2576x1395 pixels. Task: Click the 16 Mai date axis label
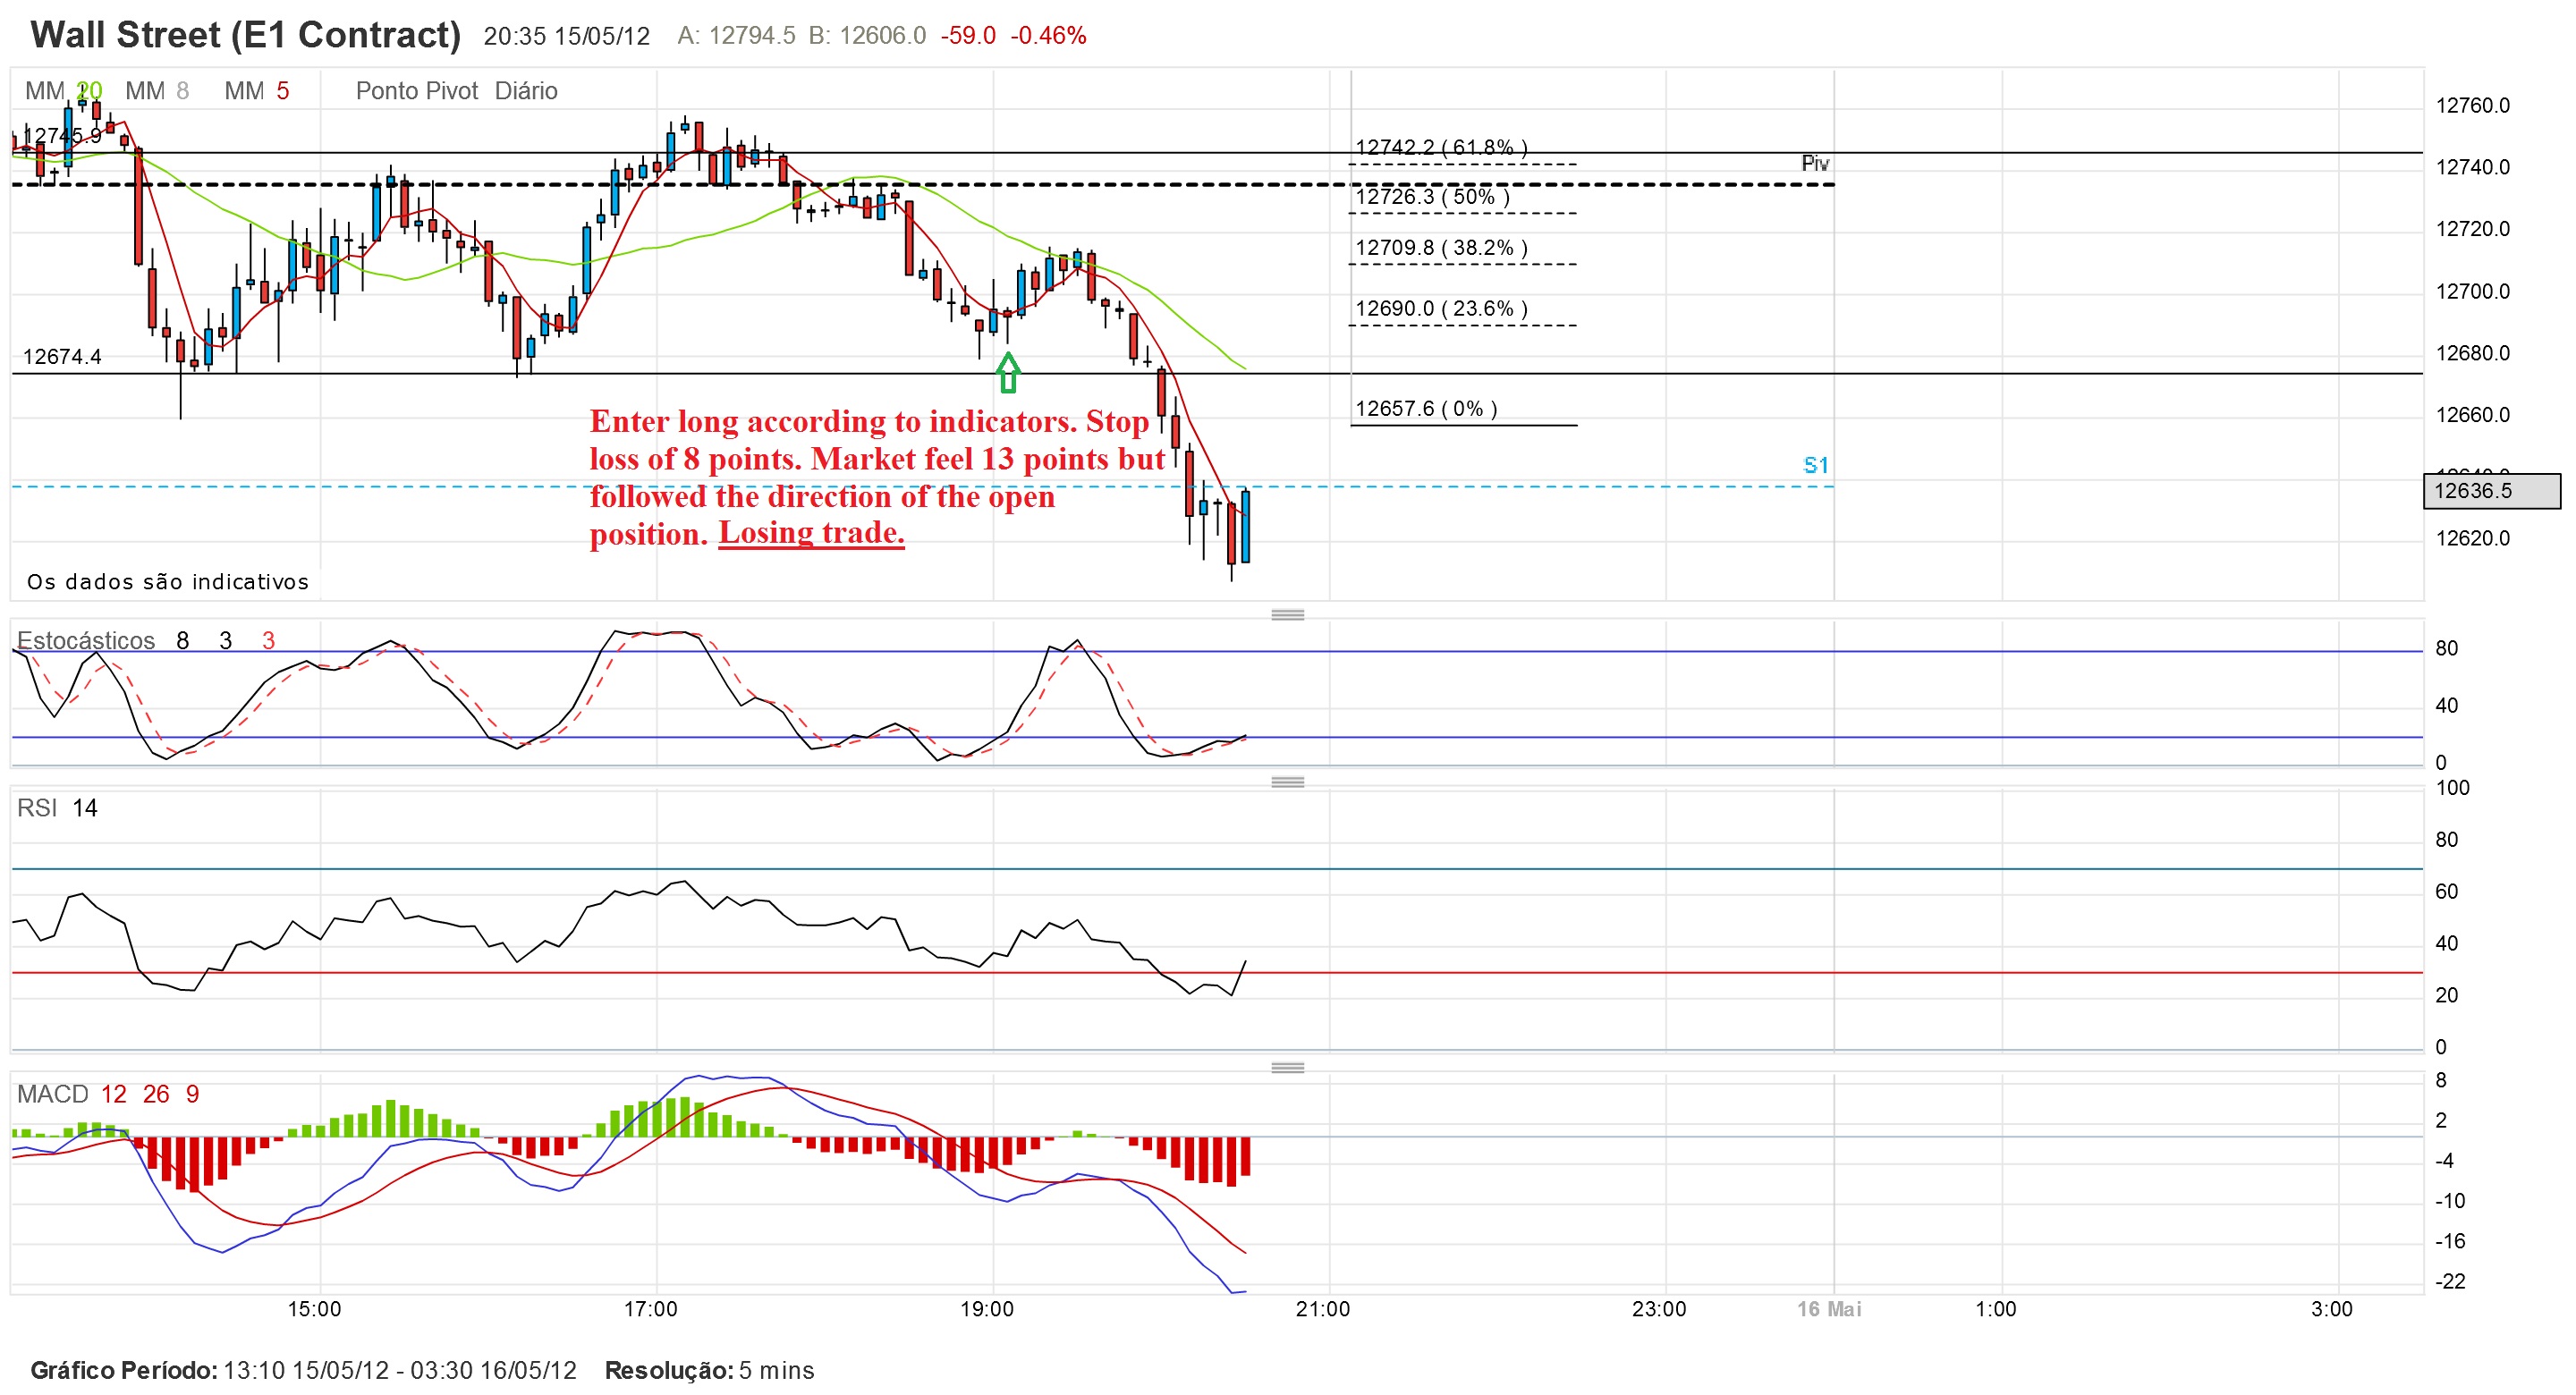pos(1829,1309)
